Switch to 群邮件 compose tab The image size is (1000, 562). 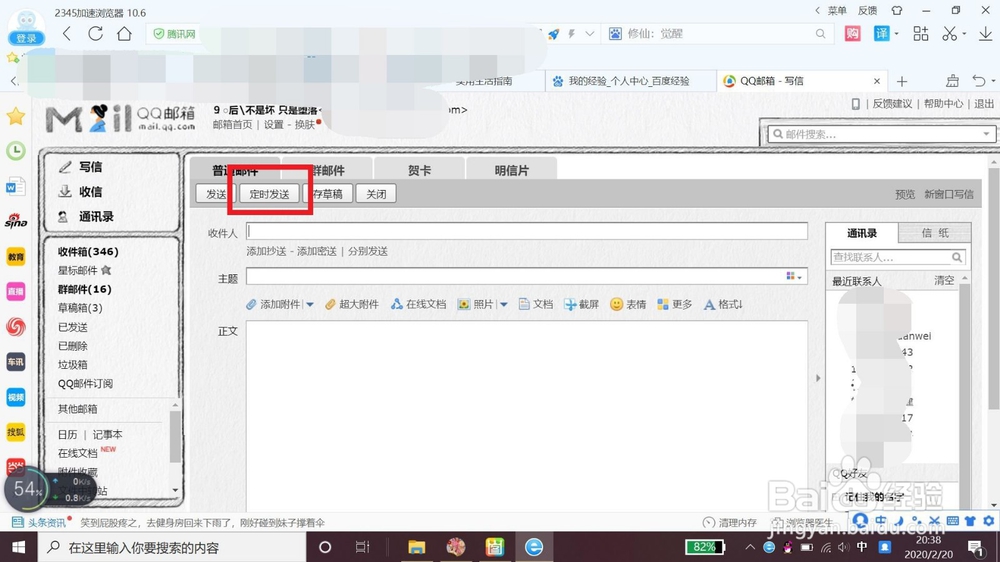[328, 170]
